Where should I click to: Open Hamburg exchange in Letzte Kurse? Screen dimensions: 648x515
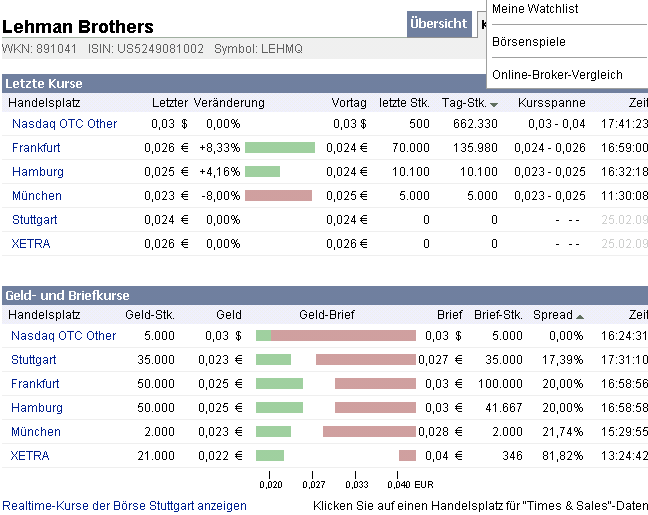[x=37, y=172]
